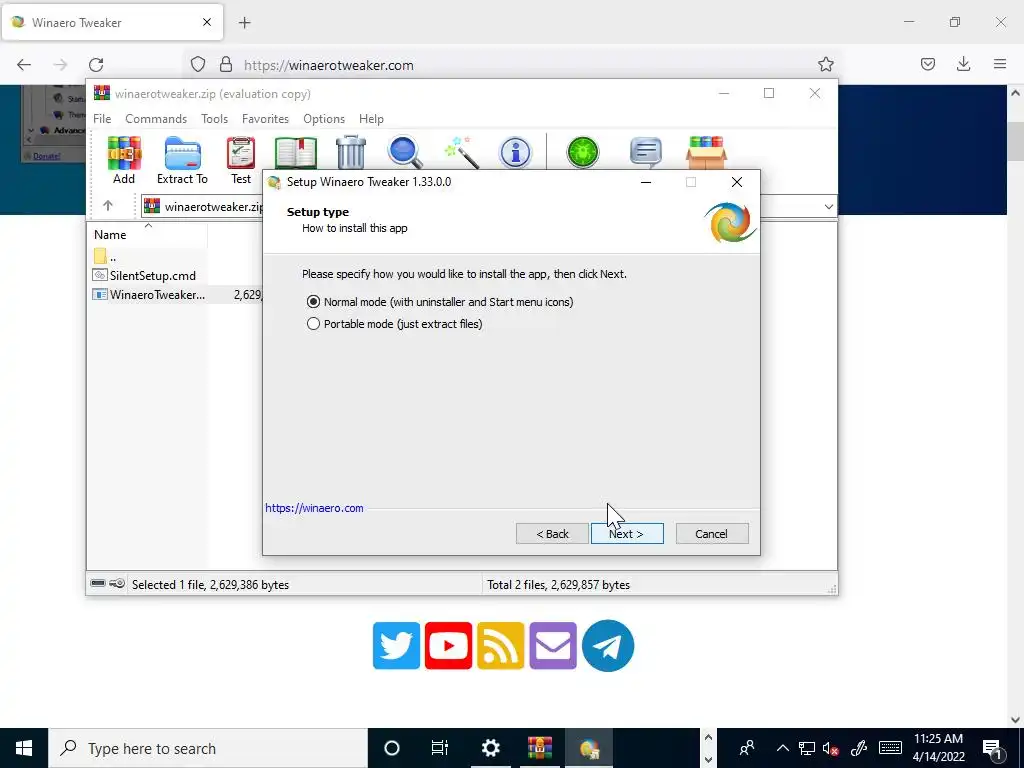1024x768 pixels.
Task: Click the Back button in setup
Action: (x=552, y=534)
